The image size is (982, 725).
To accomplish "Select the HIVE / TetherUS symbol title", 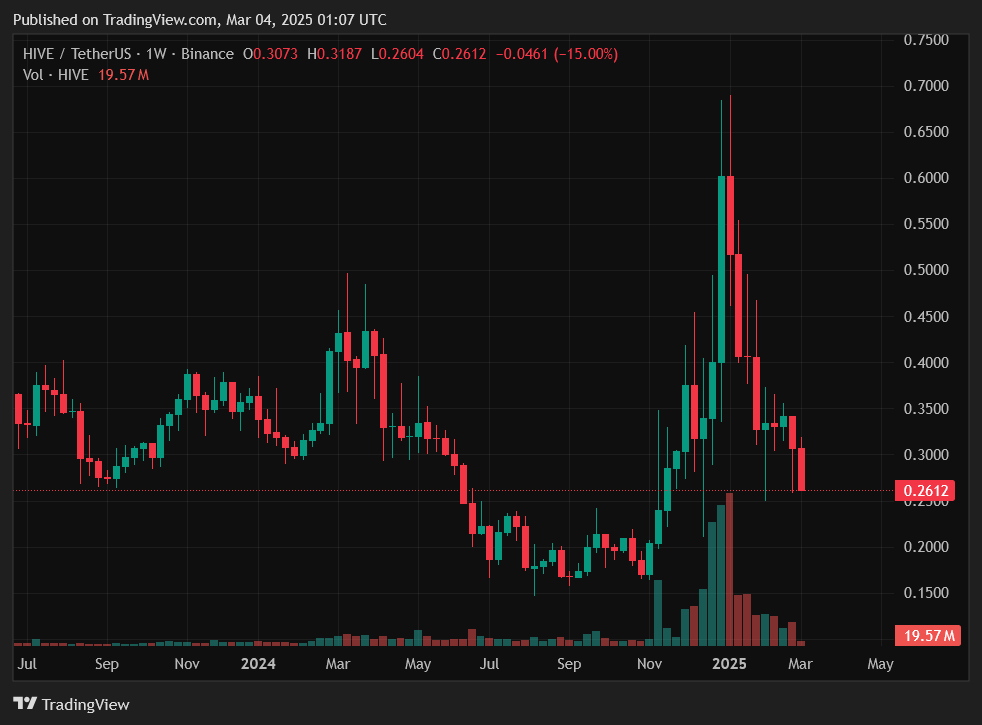I will pyautogui.click(x=77, y=54).
